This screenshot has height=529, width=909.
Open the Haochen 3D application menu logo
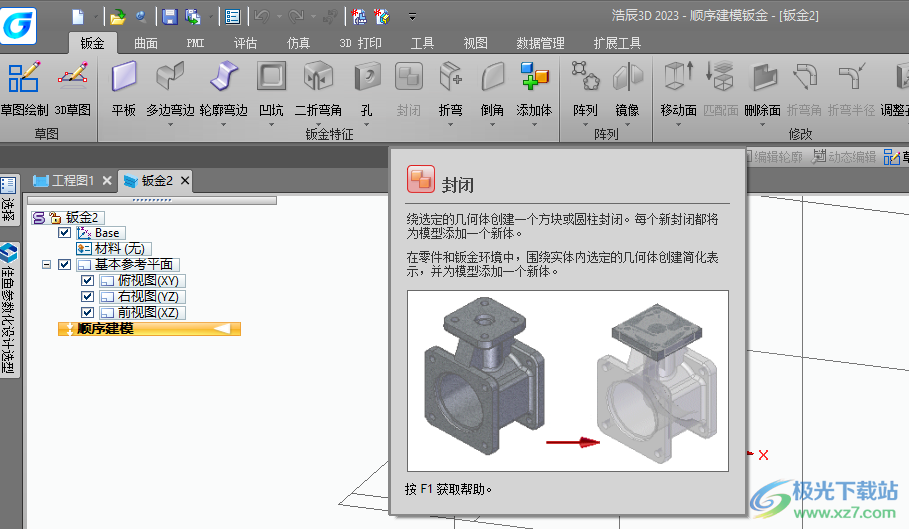18,25
